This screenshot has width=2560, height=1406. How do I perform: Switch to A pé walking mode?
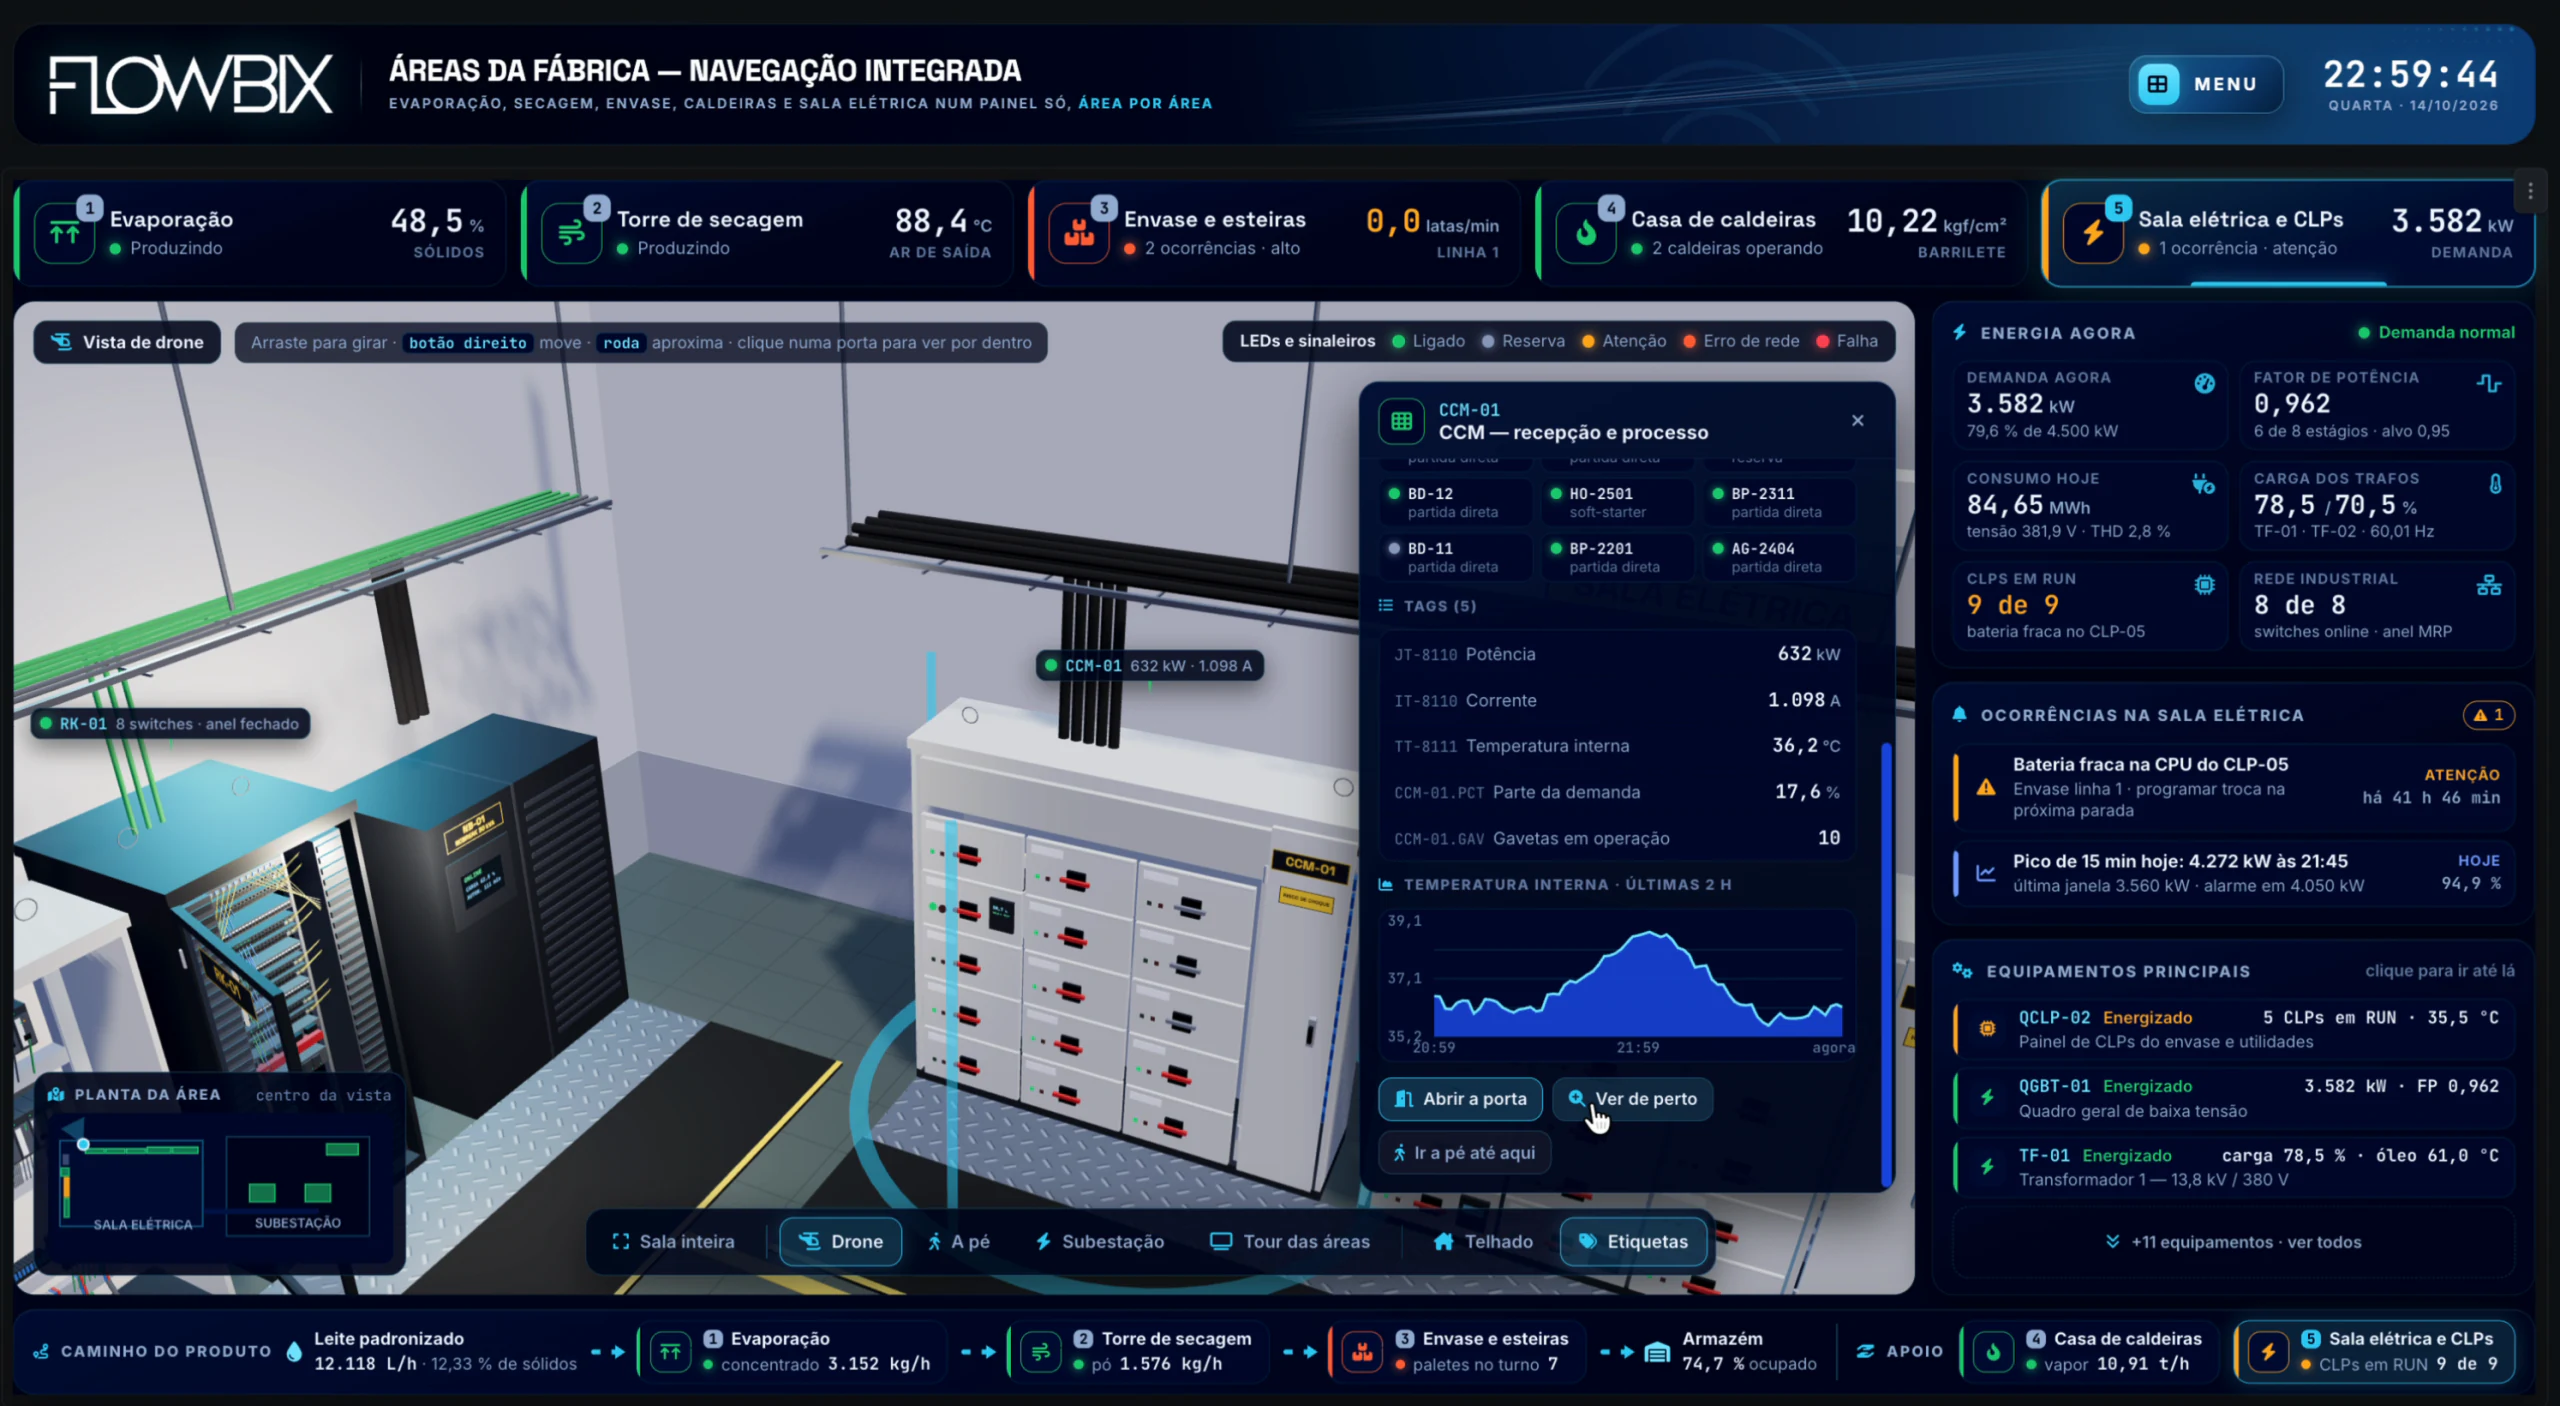pos(959,1242)
